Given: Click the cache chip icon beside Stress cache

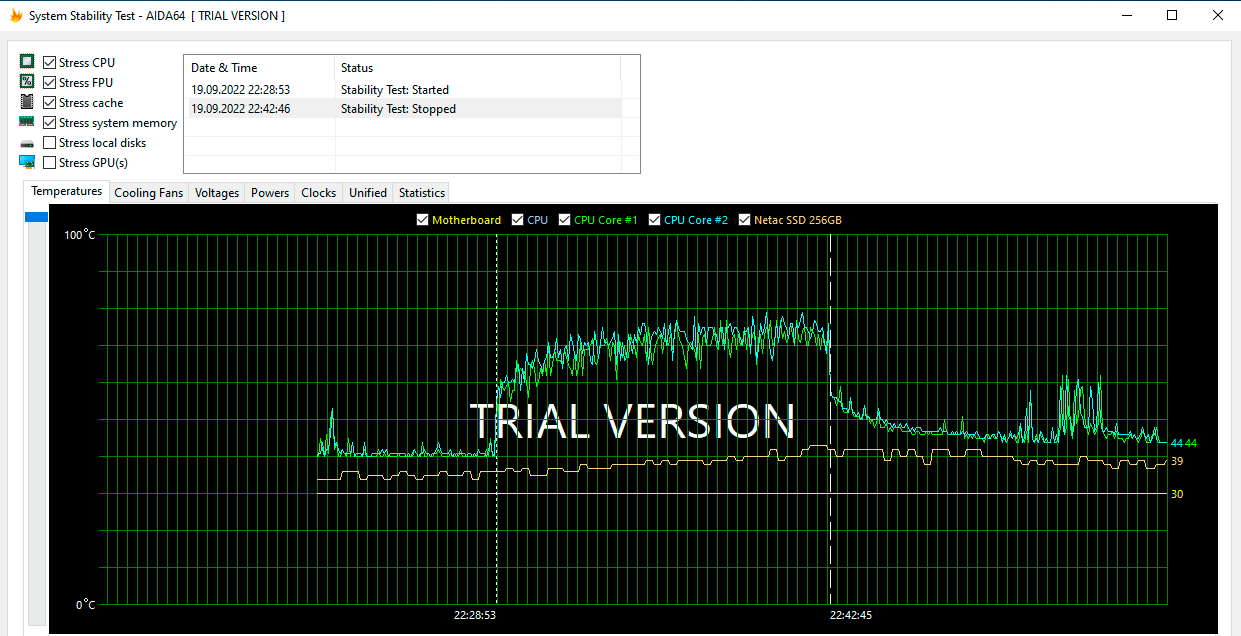Looking at the screenshot, I should tap(27, 102).
